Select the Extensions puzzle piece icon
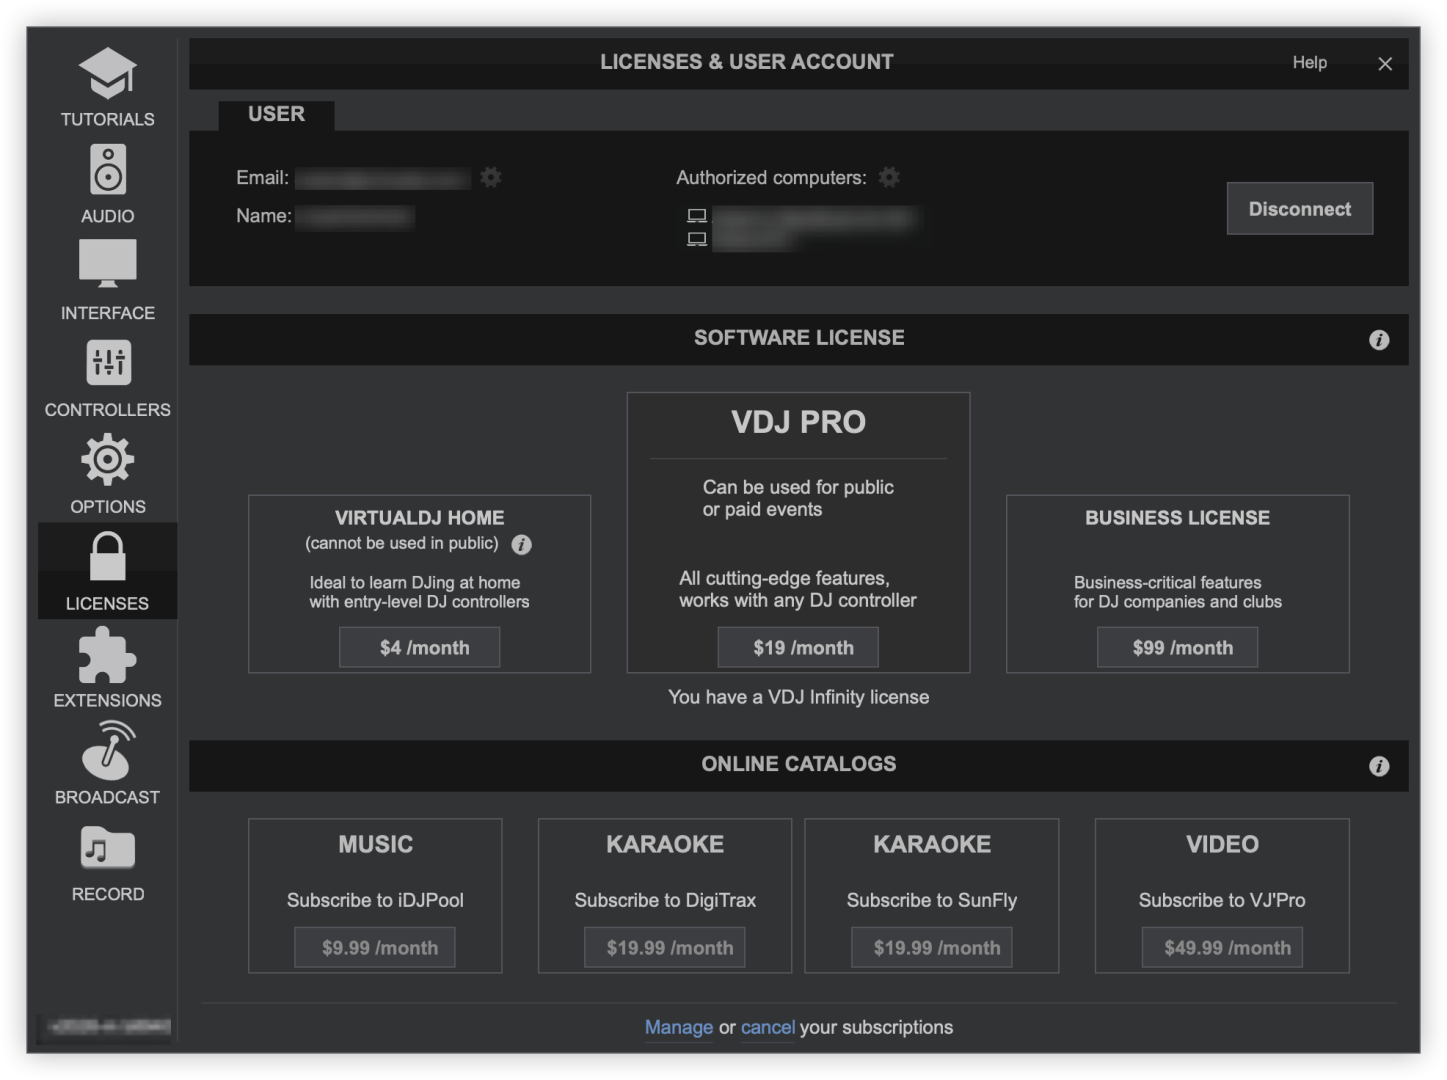This screenshot has width=1447, height=1080. point(107,655)
